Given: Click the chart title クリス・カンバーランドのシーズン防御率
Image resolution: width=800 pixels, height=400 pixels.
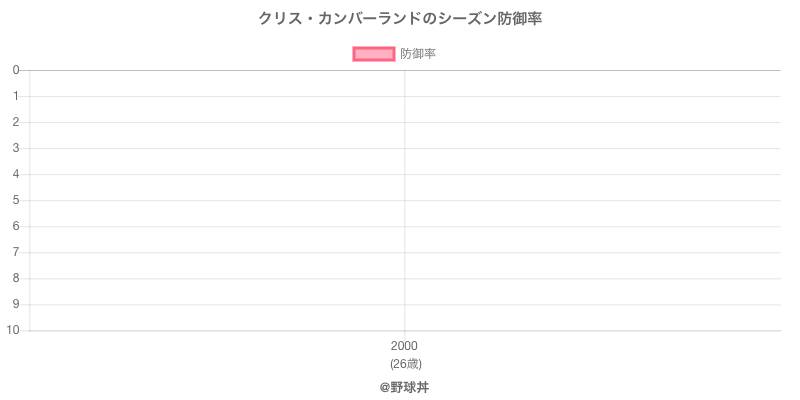Looking at the screenshot, I should coord(400,19).
